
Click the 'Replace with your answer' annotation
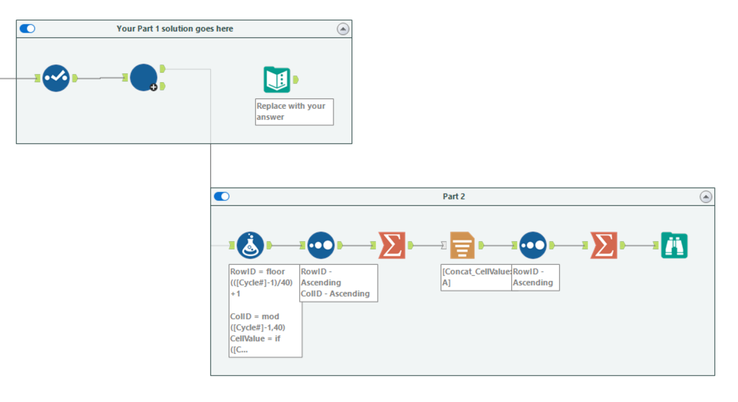294,112
